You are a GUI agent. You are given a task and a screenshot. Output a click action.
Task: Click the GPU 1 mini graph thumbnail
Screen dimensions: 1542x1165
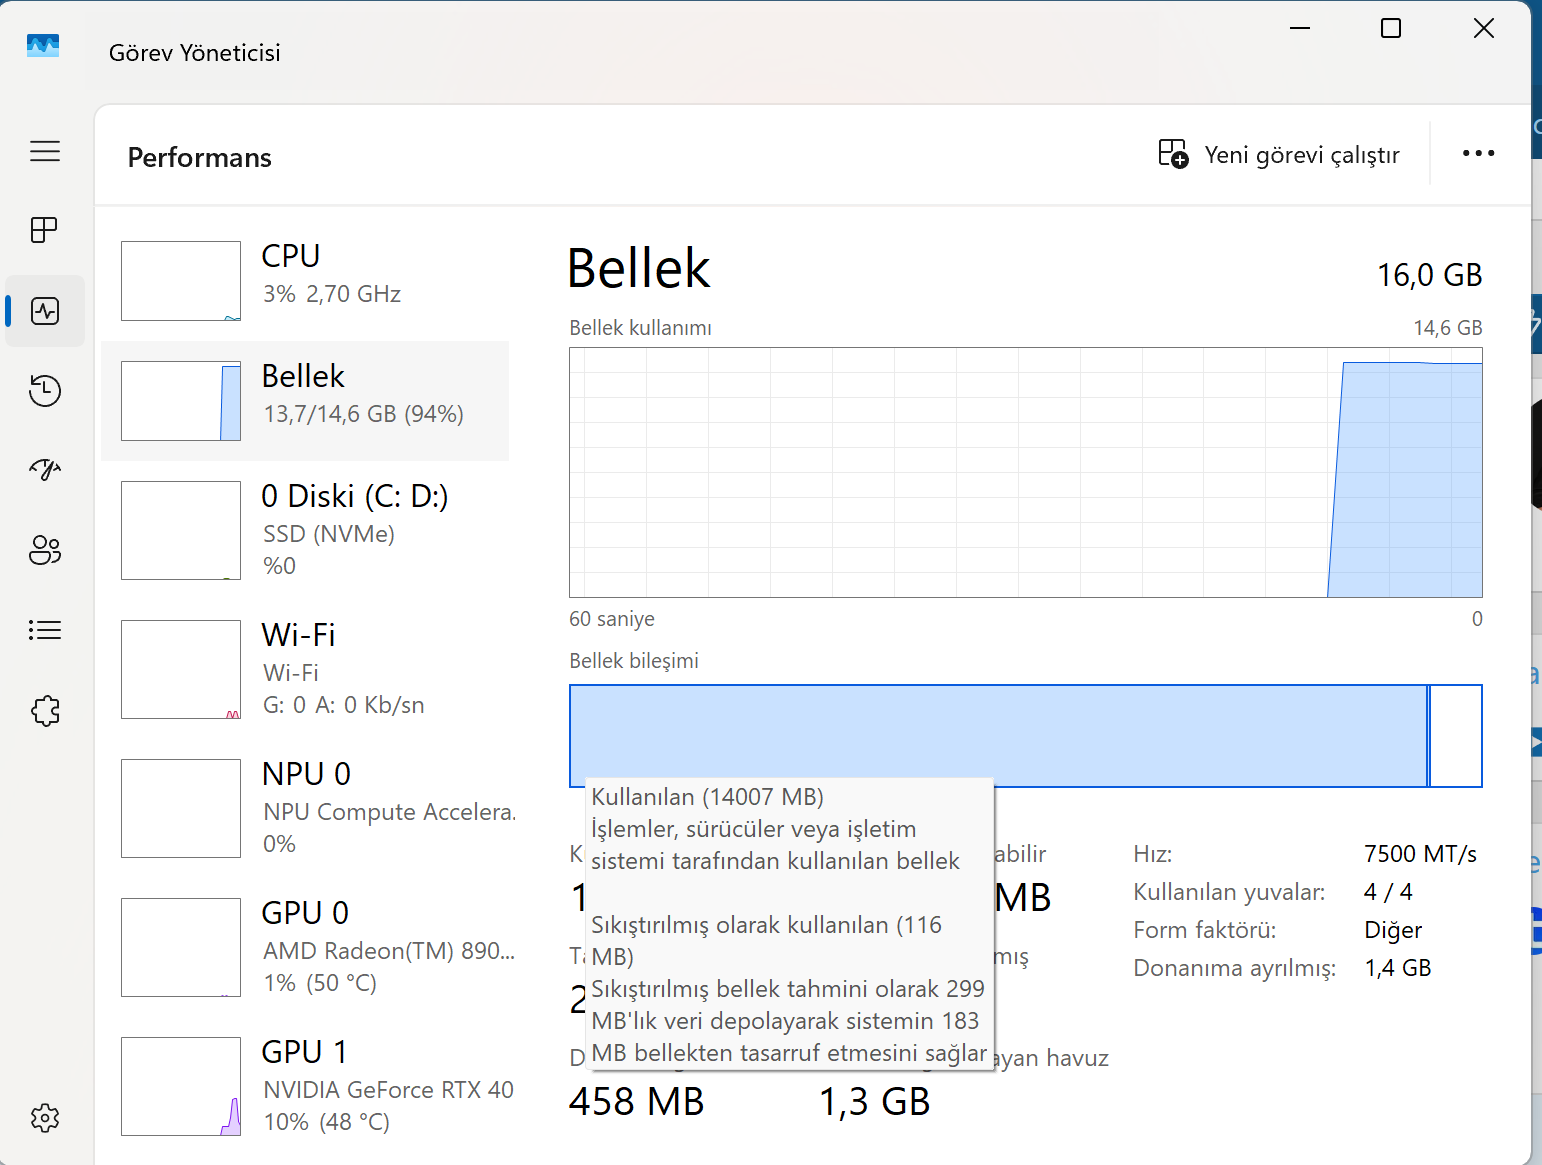tap(181, 1086)
